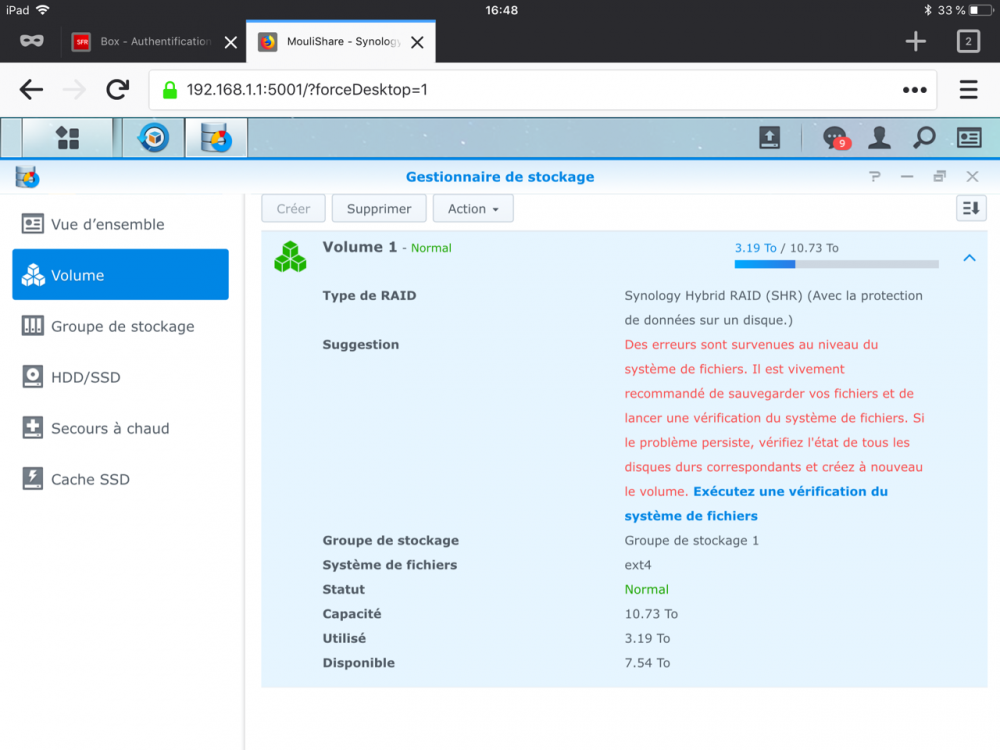Open the notifications chat bubble icon
The image size is (1000, 750).
tap(835, 138)
